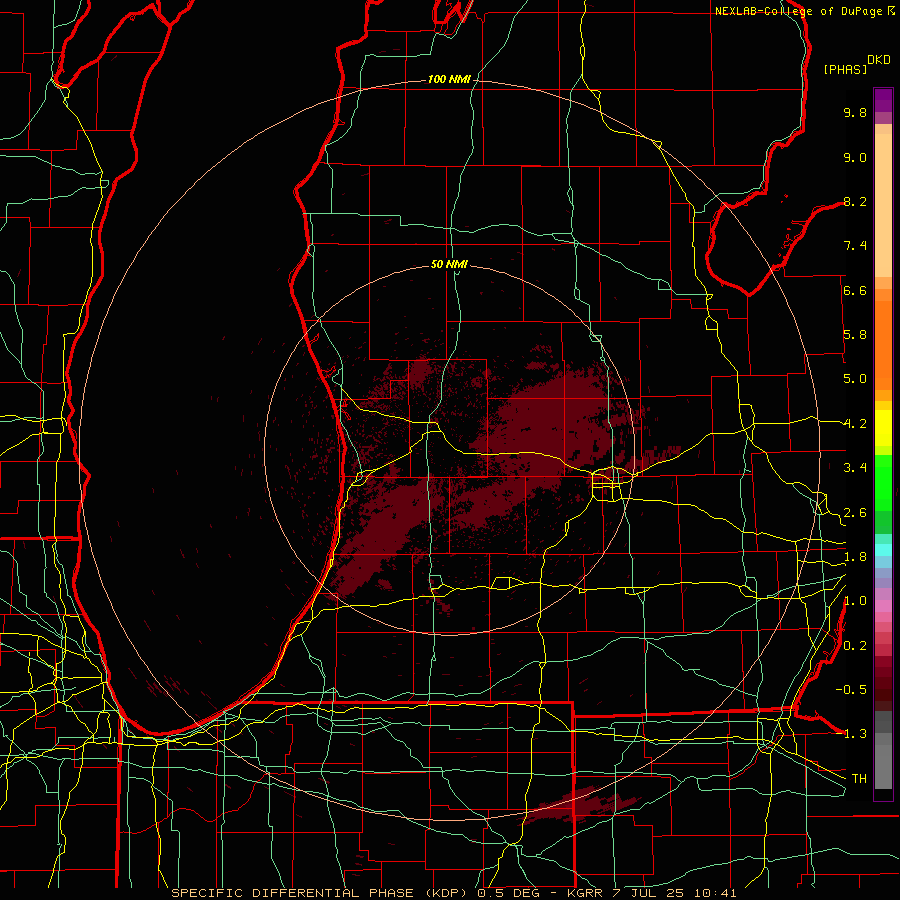Viewport: 900px width, 900px height.
Task: Click the TH label on the color scale
Action: [859, 779]
